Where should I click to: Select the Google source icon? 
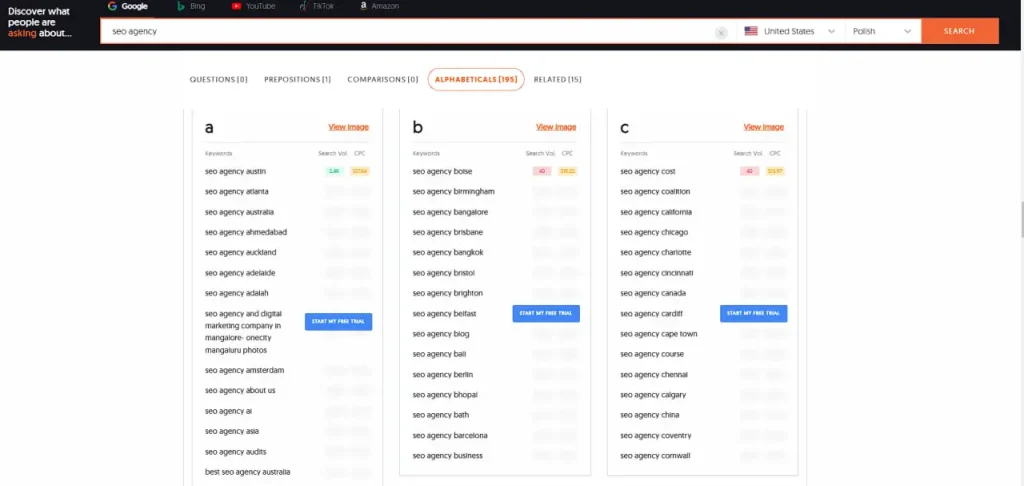112,6
